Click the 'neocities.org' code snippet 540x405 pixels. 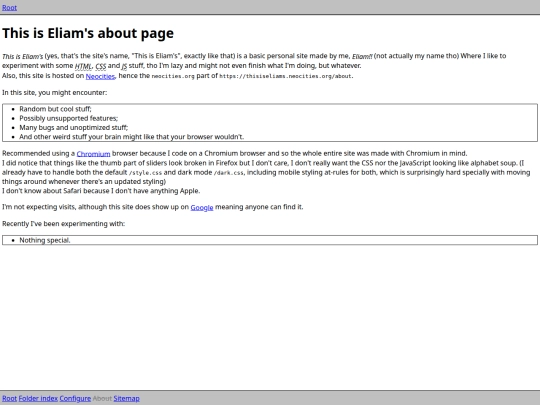(x=173, y=76)
